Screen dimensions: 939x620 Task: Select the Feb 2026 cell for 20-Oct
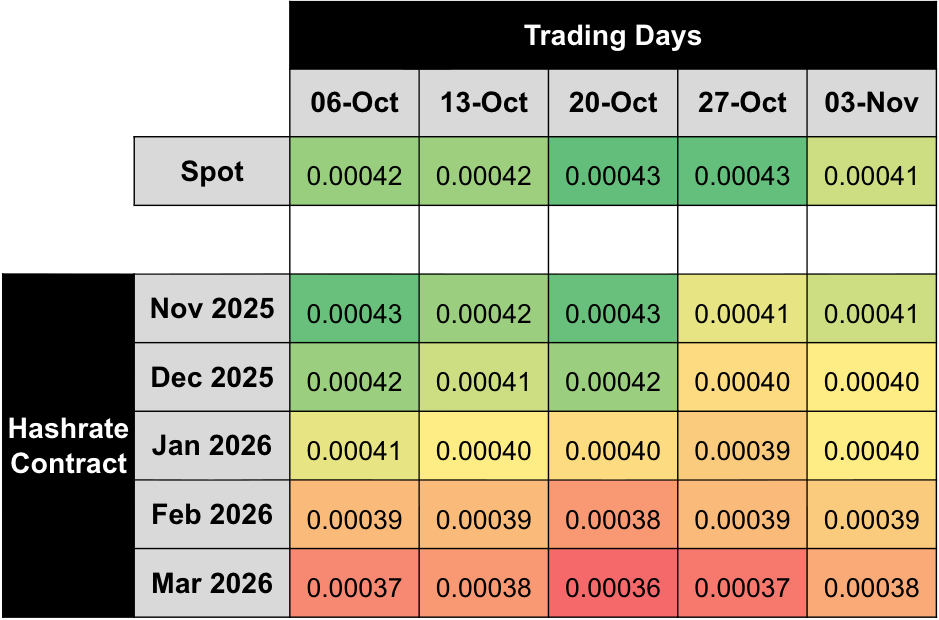[x=613, y=519]
